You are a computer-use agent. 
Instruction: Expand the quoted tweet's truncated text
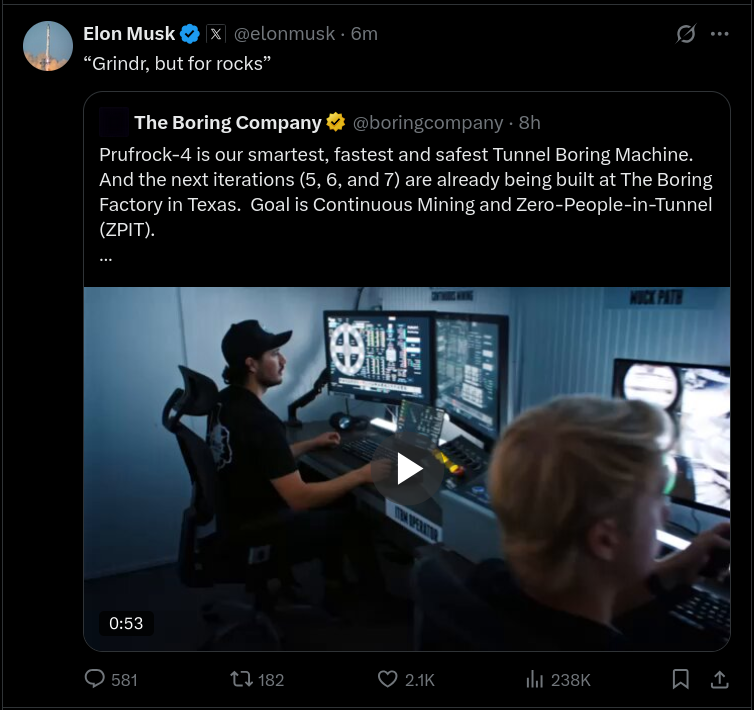106,257
